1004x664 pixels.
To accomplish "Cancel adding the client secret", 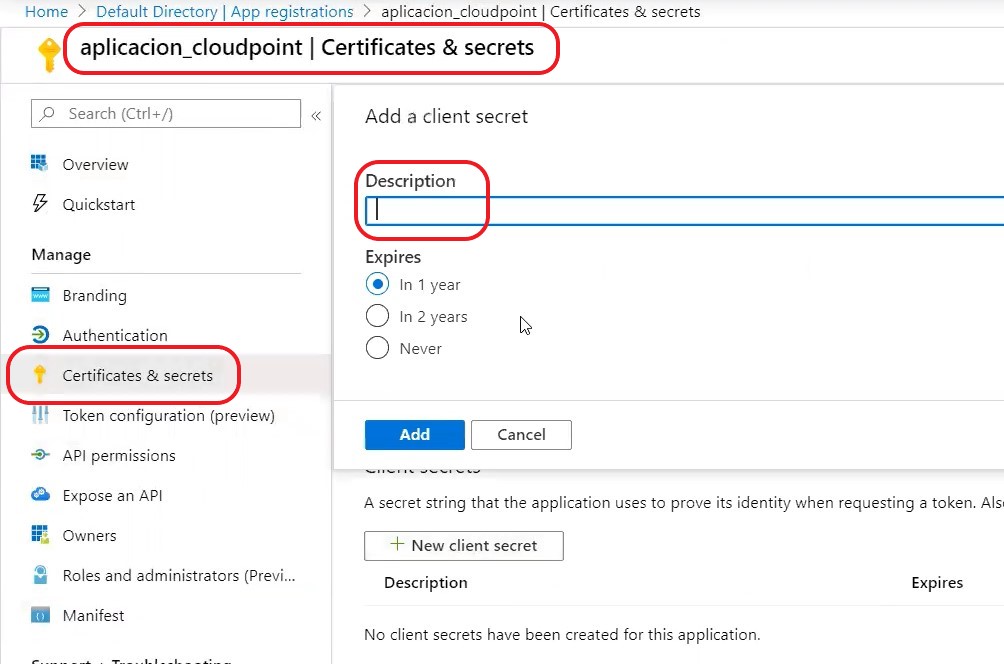I will [521, 435].
